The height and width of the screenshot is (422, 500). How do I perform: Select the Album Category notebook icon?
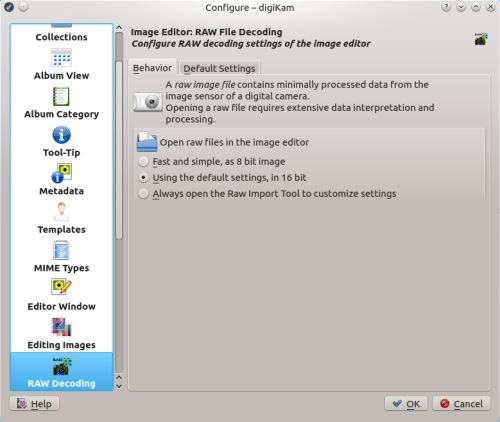pos(61,96)
